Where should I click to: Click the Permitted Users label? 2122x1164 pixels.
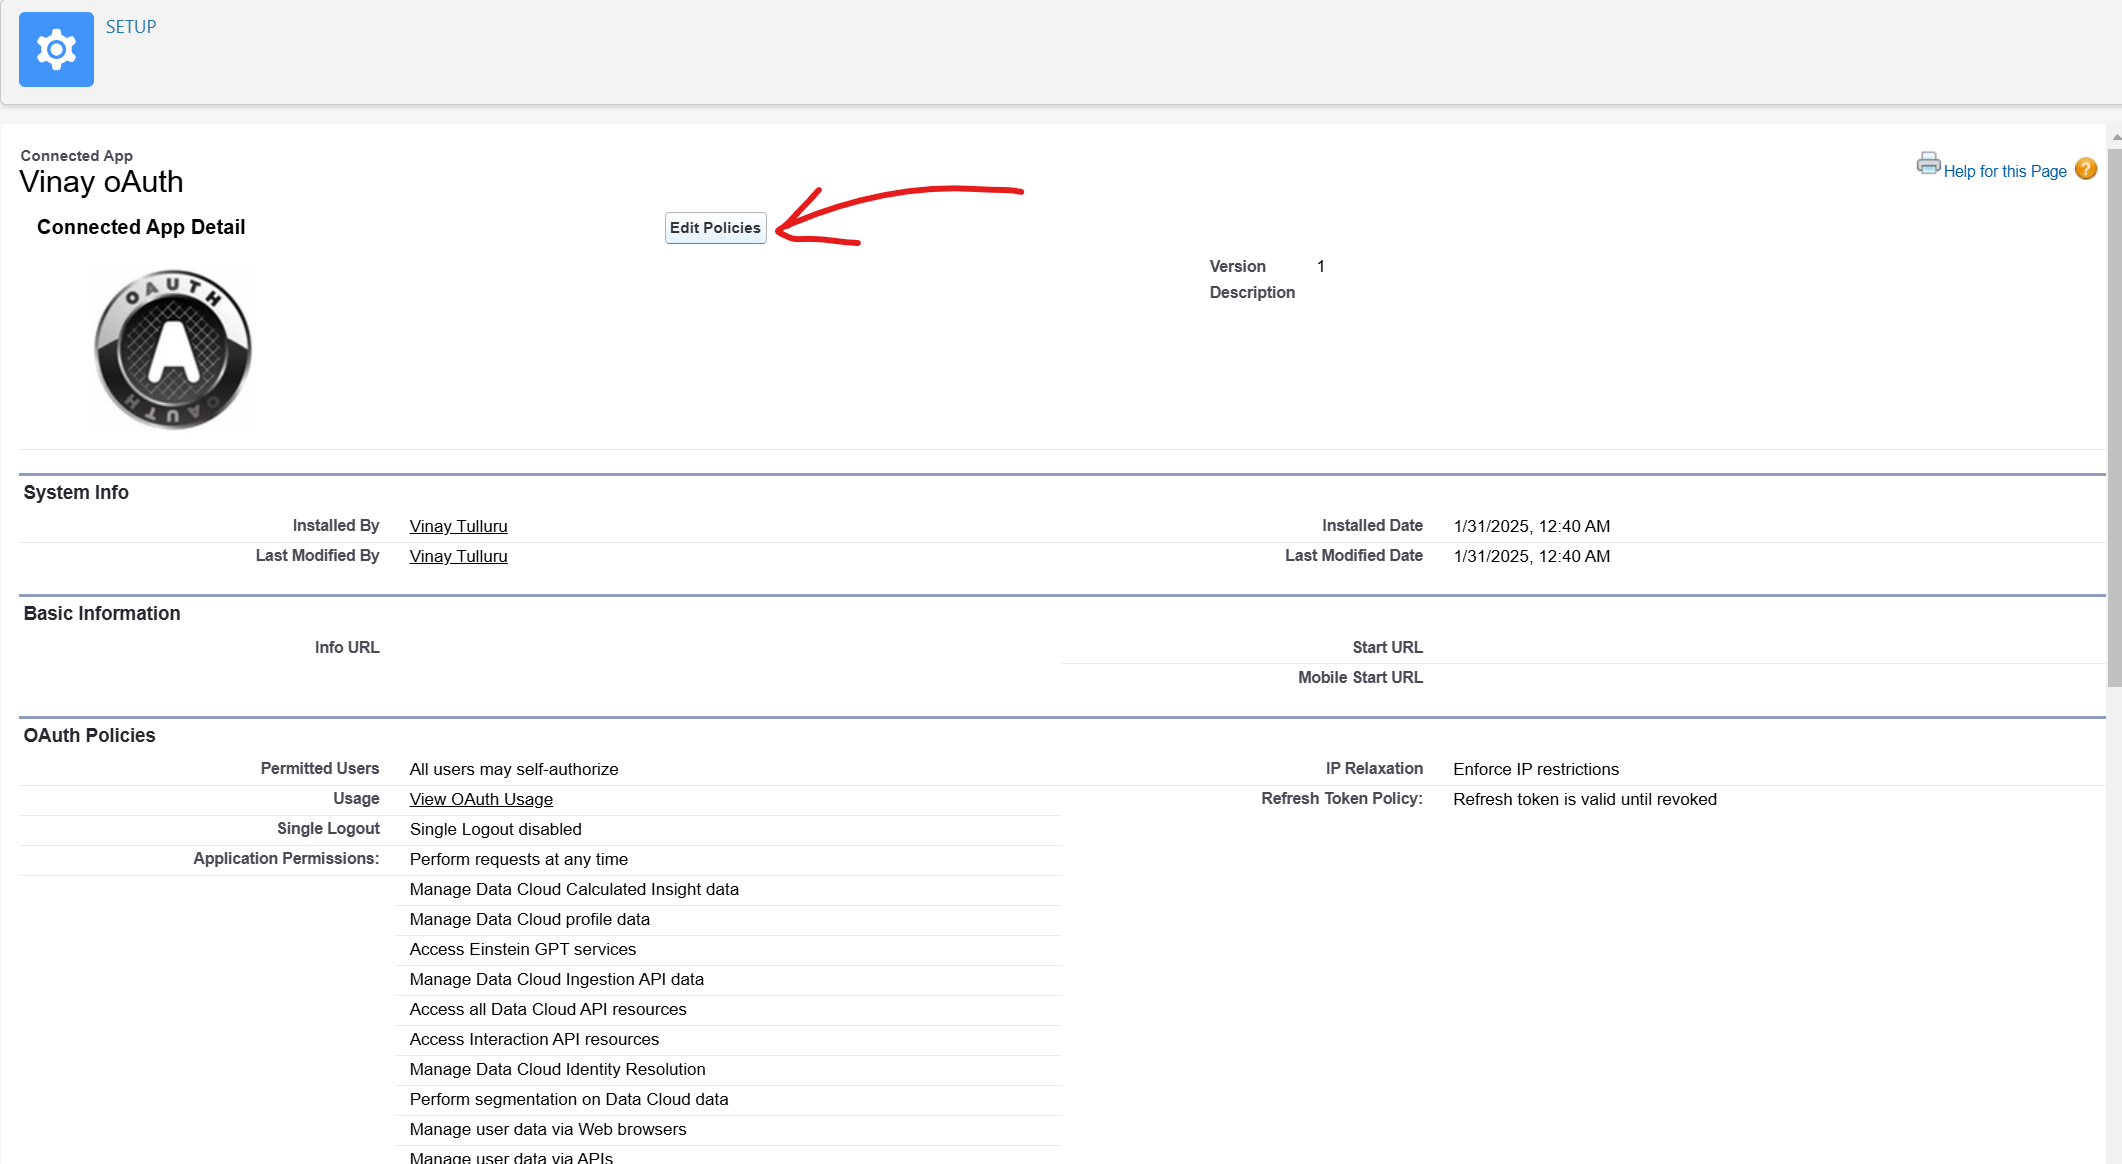320,768
